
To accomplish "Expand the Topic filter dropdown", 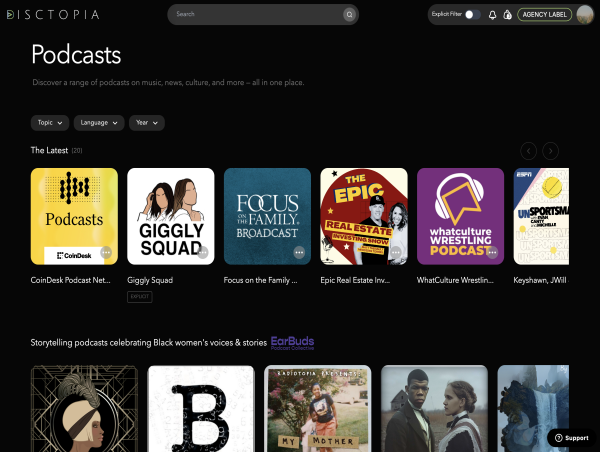I will 50,123.
